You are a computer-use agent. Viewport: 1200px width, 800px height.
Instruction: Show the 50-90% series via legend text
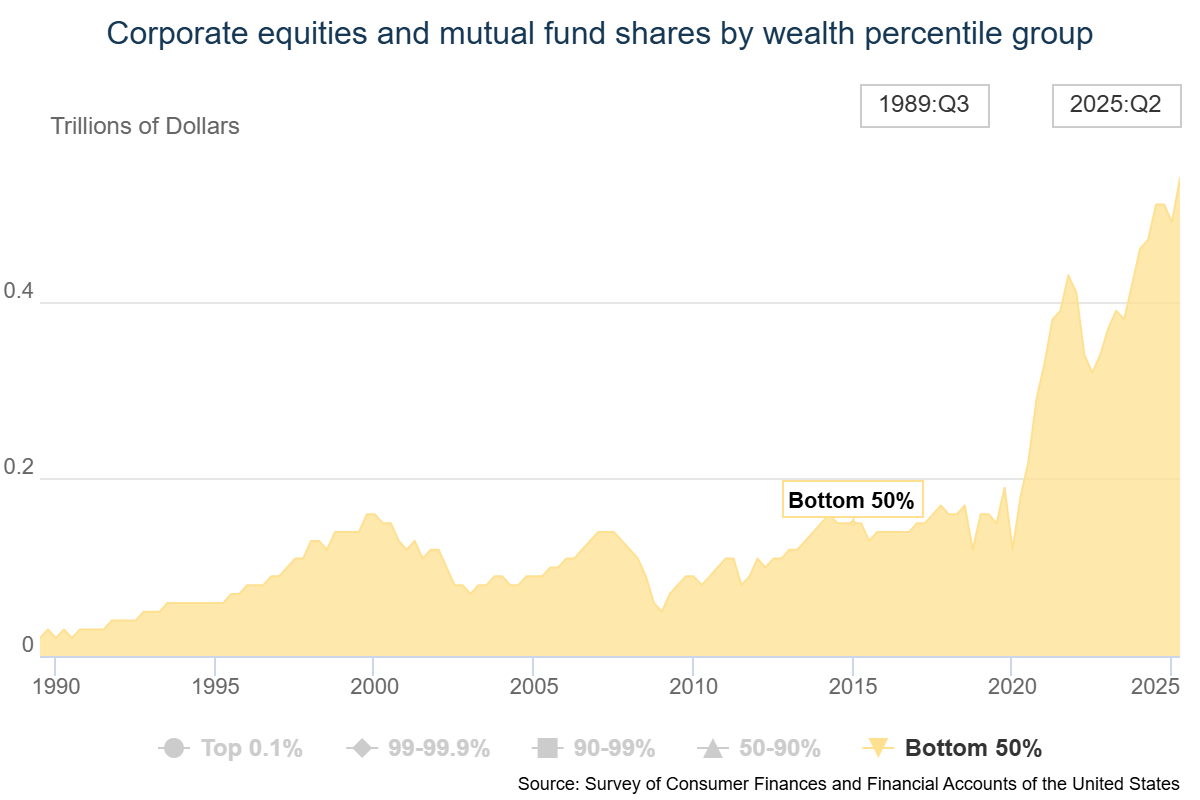(x=779, y=748)
